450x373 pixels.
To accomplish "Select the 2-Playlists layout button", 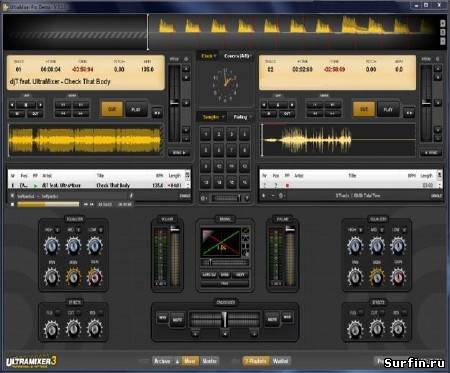I will tap(256, 361).
